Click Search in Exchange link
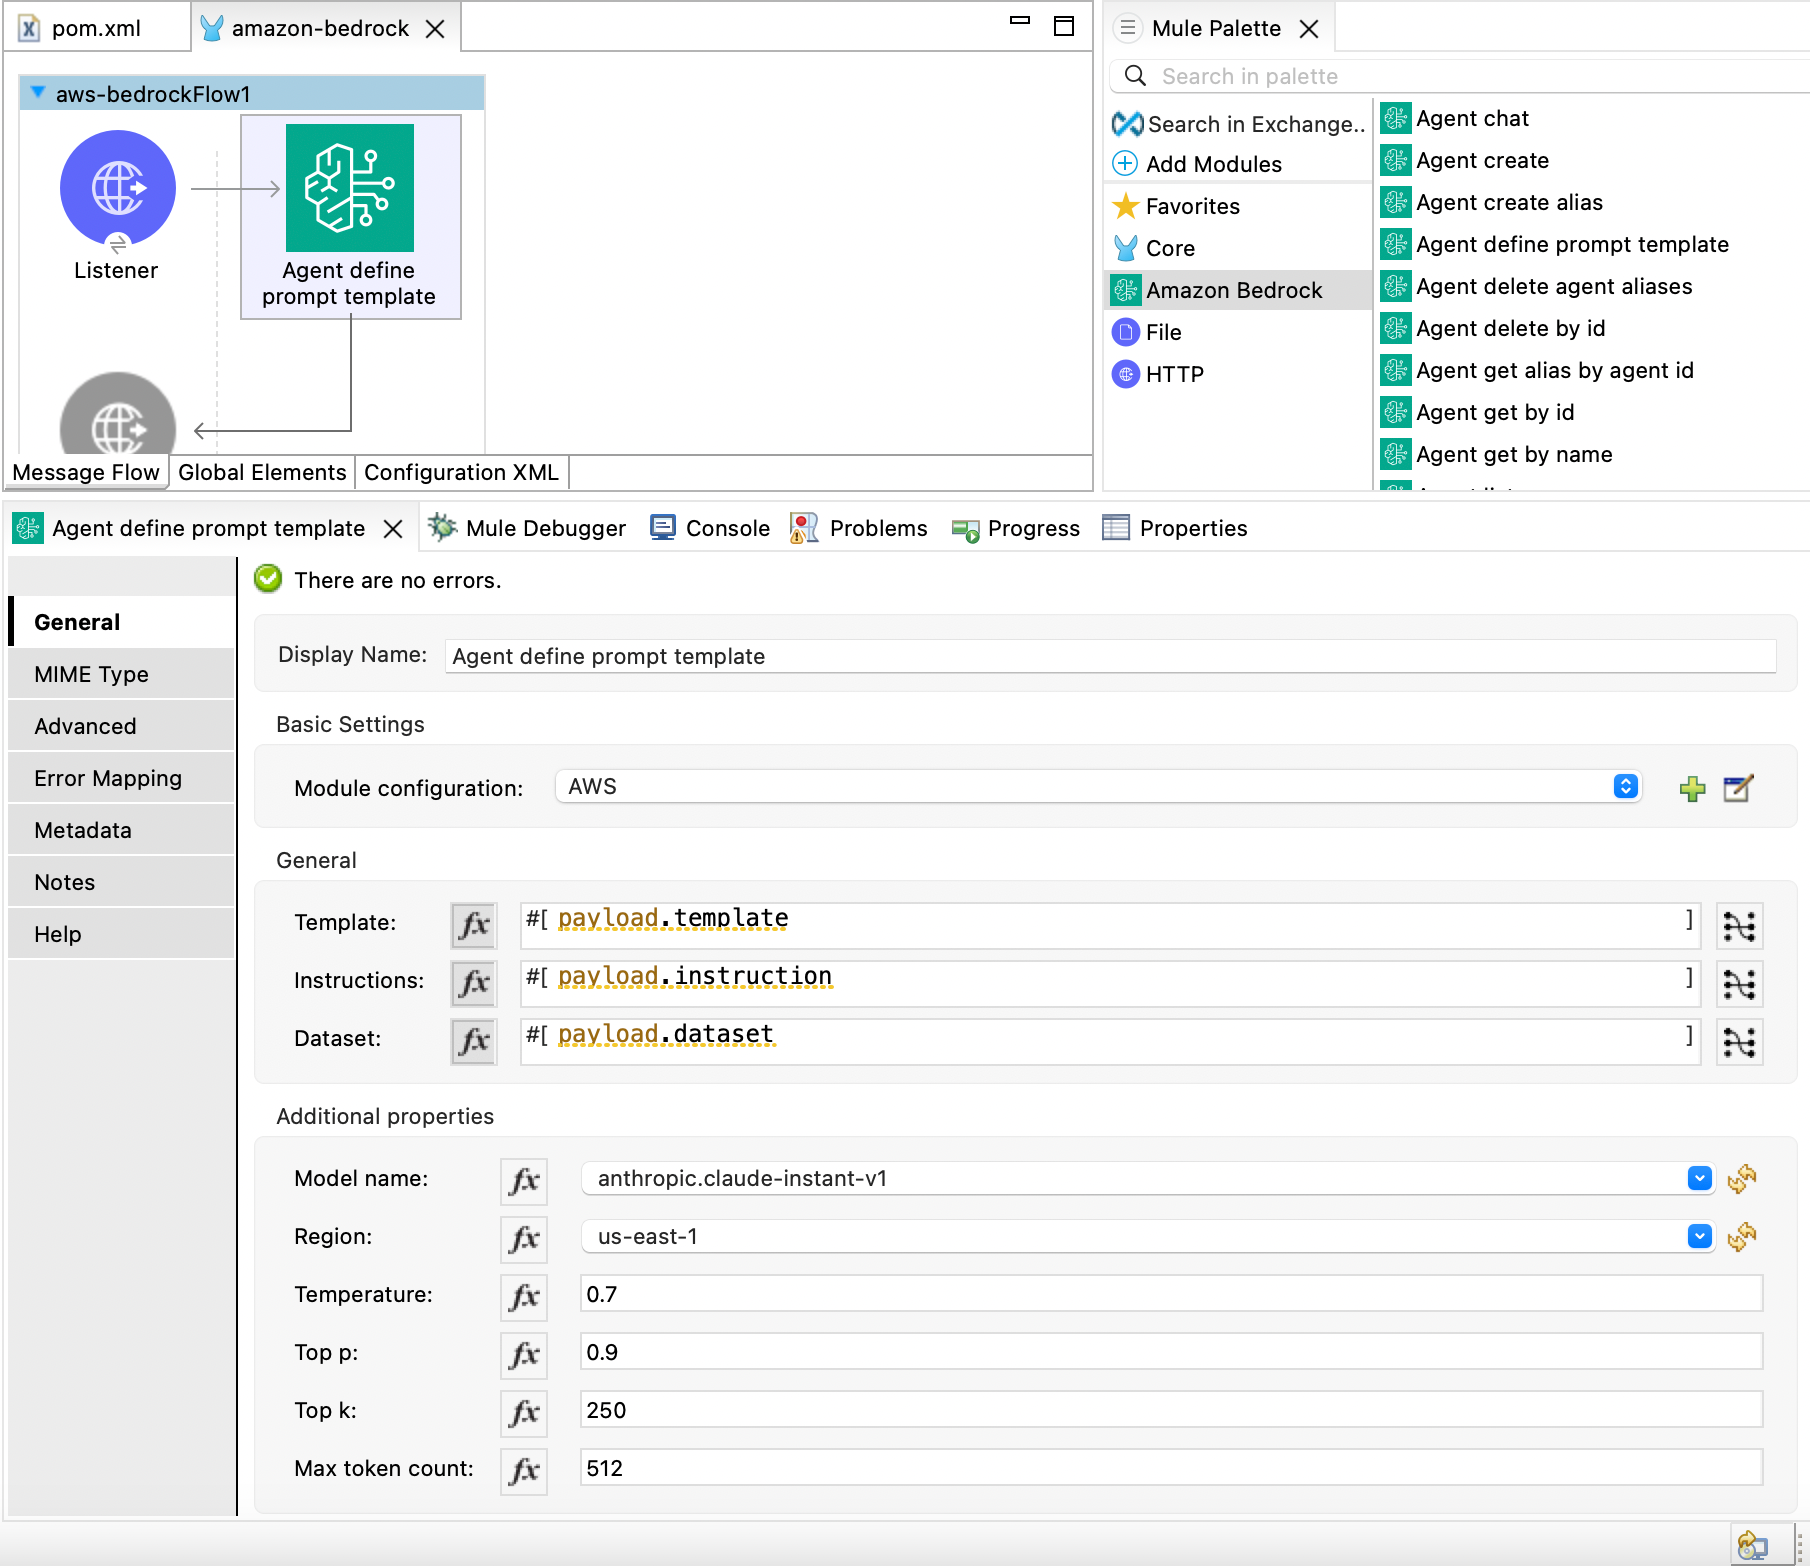Viewport: 1810px width, 1566px height. pos(1239,124)
